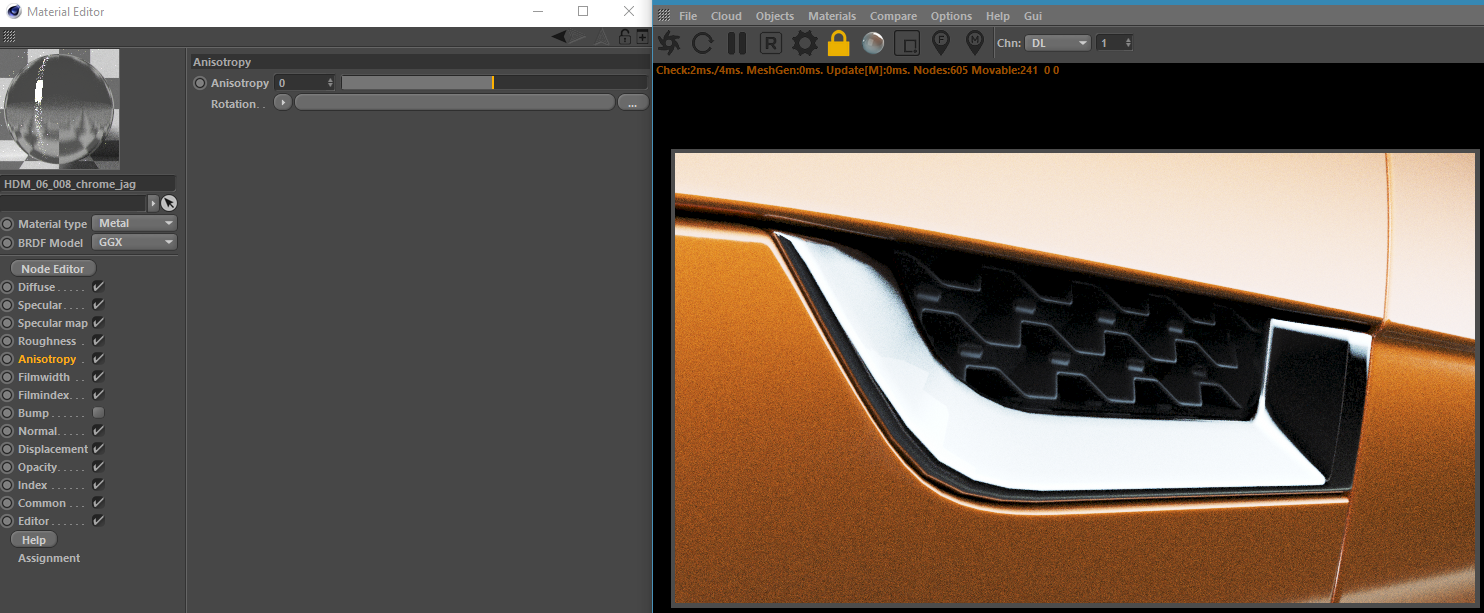Viewport: 1484px width, 613px height.
Task: Toggle the Filmindex checkbox
Action: [x=98, y=395]
